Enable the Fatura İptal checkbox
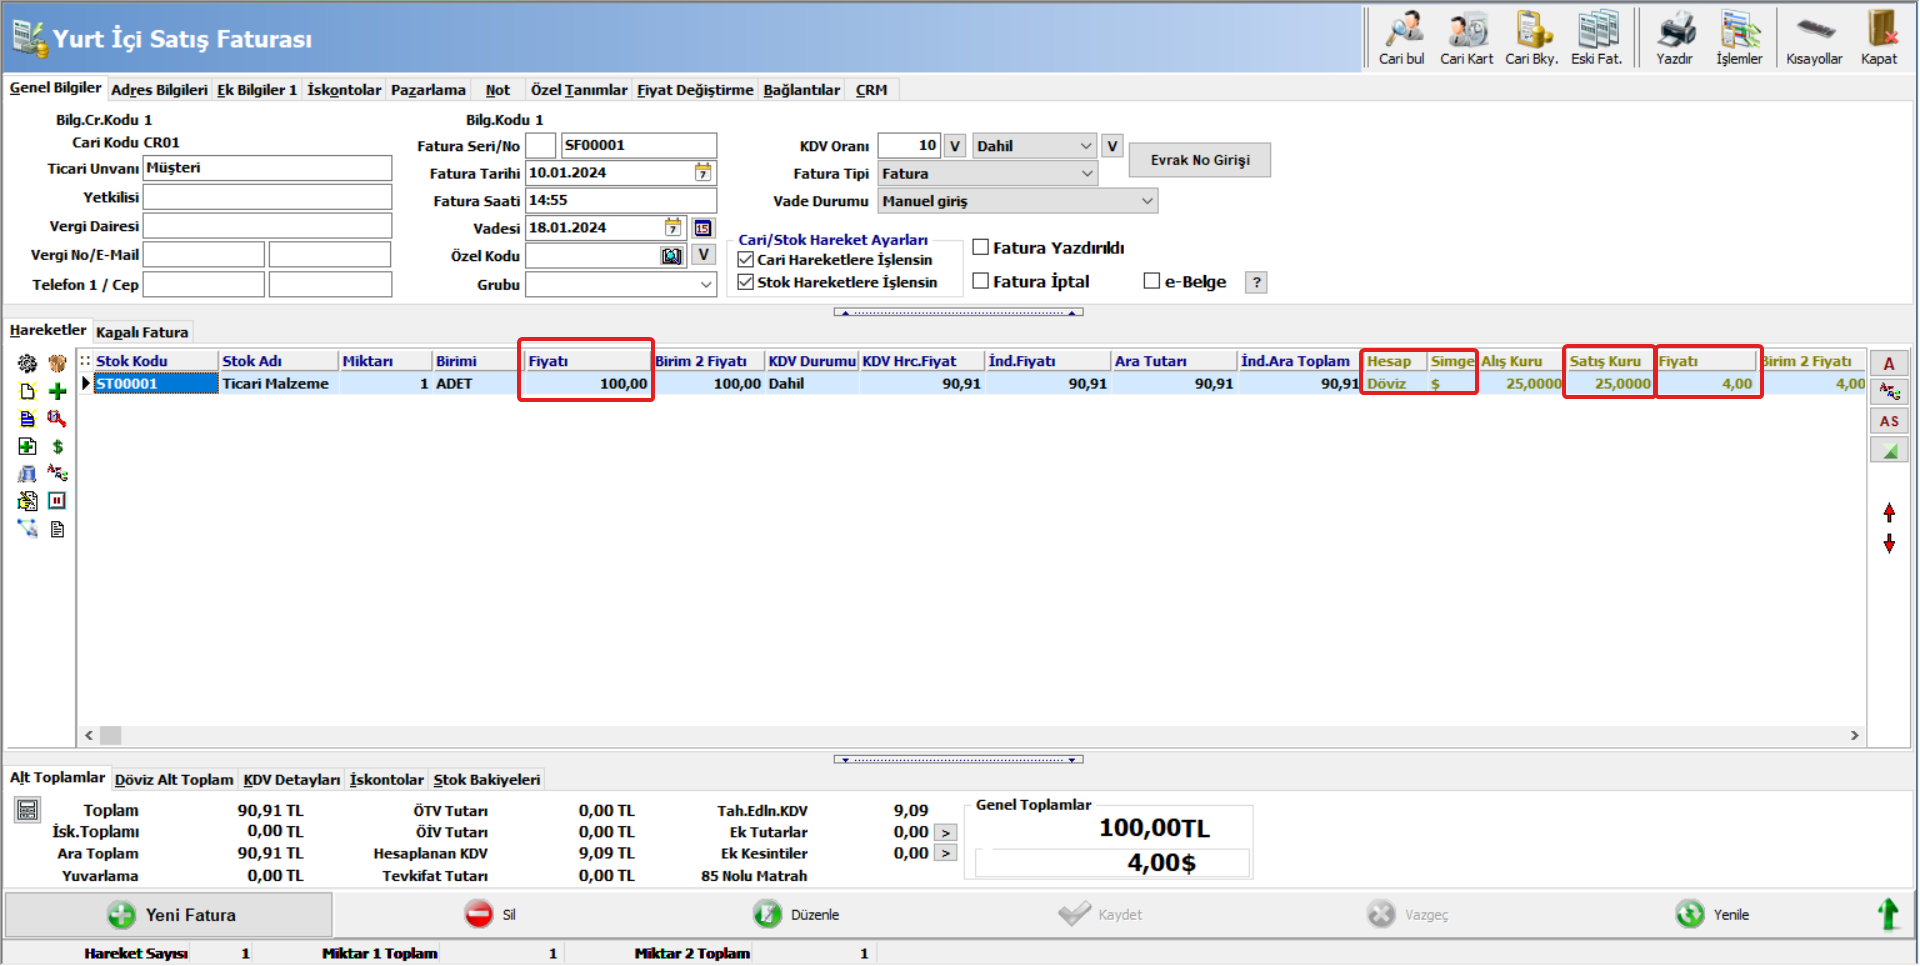Viewport: 1920px width, 966px height. [981, 281]
